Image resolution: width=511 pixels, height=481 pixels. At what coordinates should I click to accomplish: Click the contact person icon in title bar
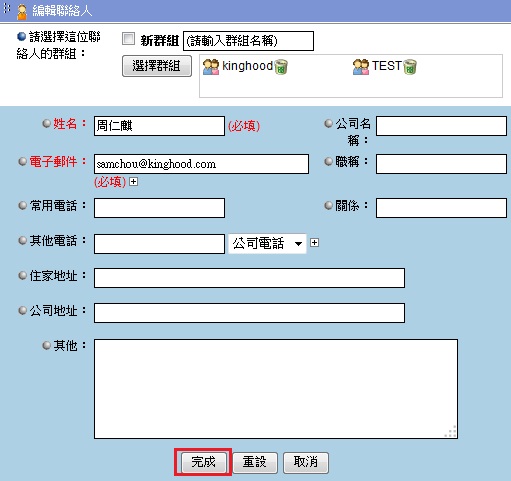pyautogui.click(x=22, y=11)
